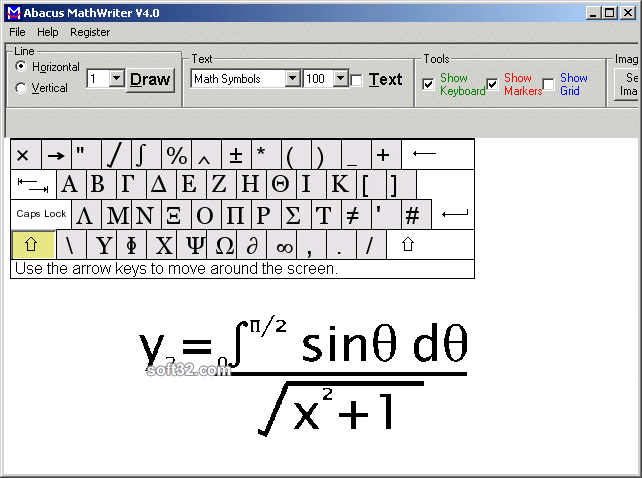Click the asterisk key

267,154
